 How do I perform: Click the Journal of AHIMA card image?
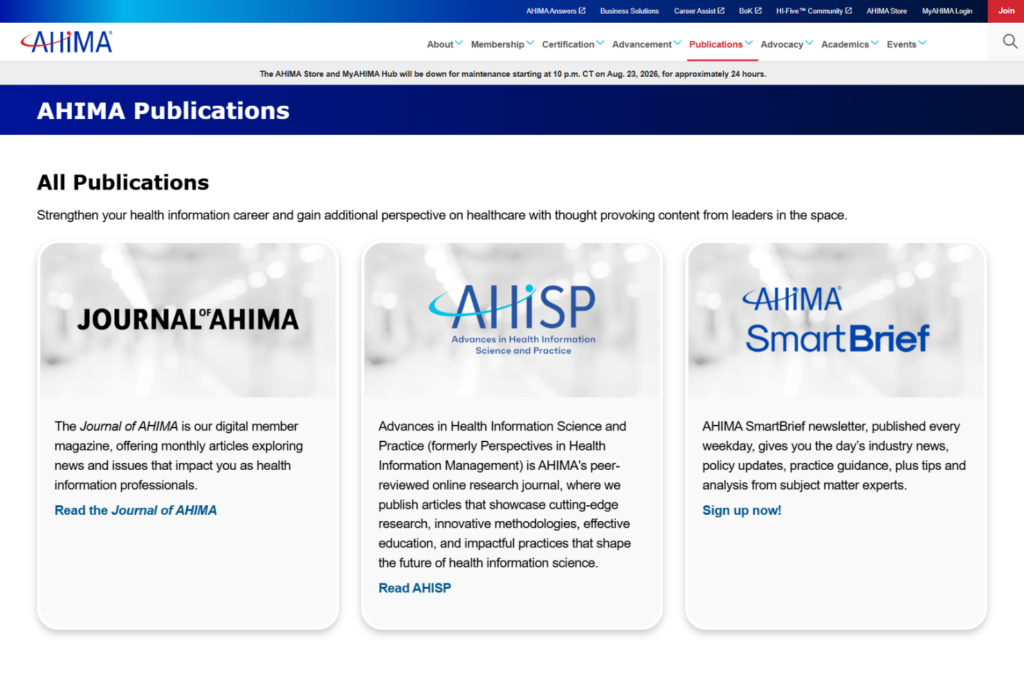188,320
